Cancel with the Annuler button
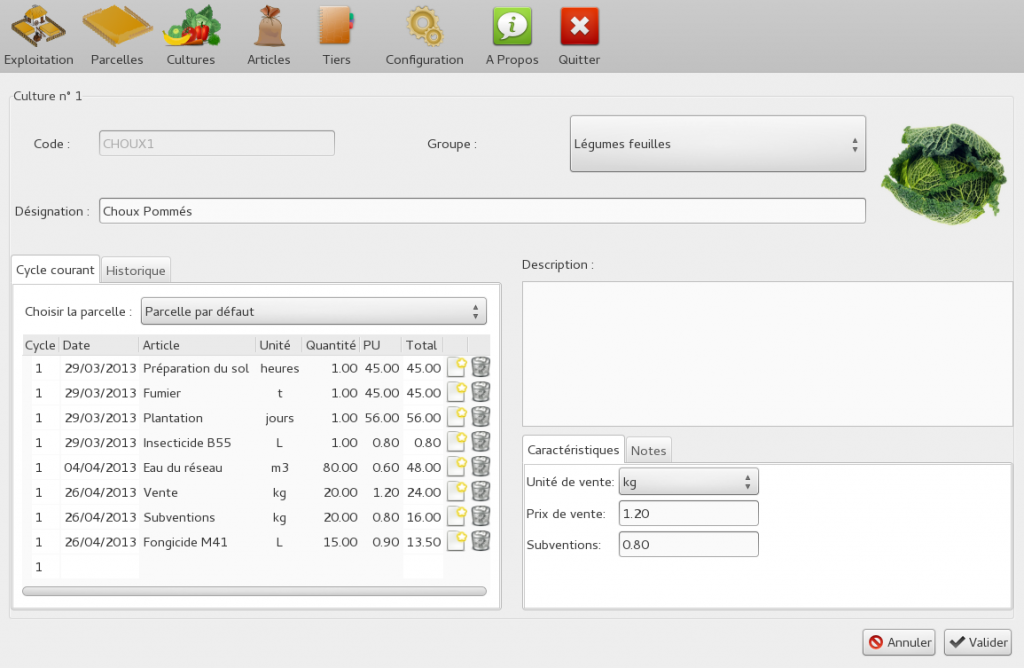Image resolution: width=1024 pixels, height=668 pixels. [x=899, y=643]
